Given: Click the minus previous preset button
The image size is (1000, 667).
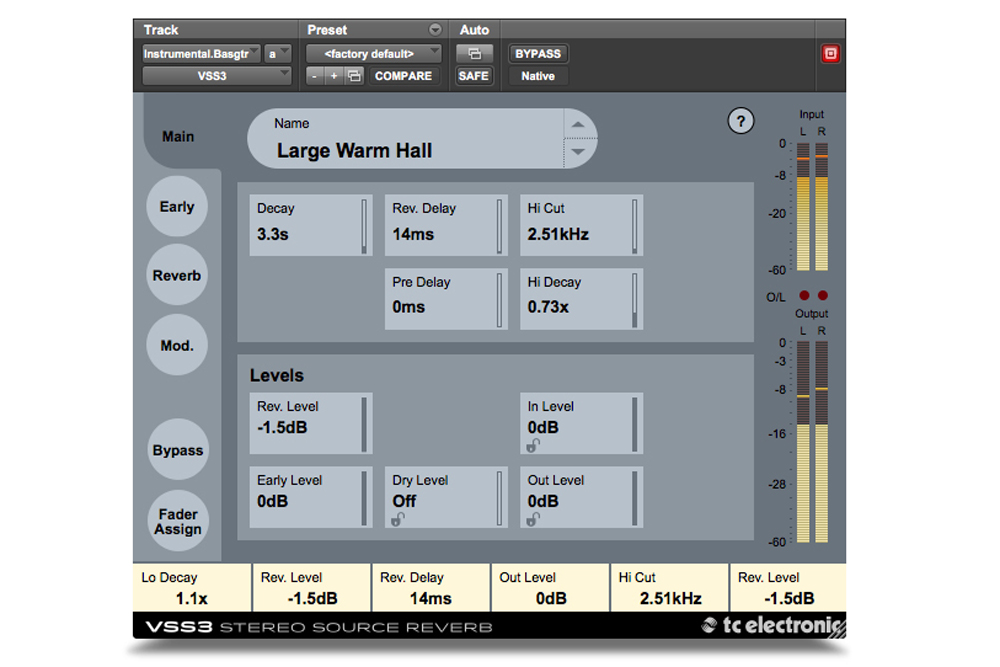Looking at the screenshot, I should point(315,76).
